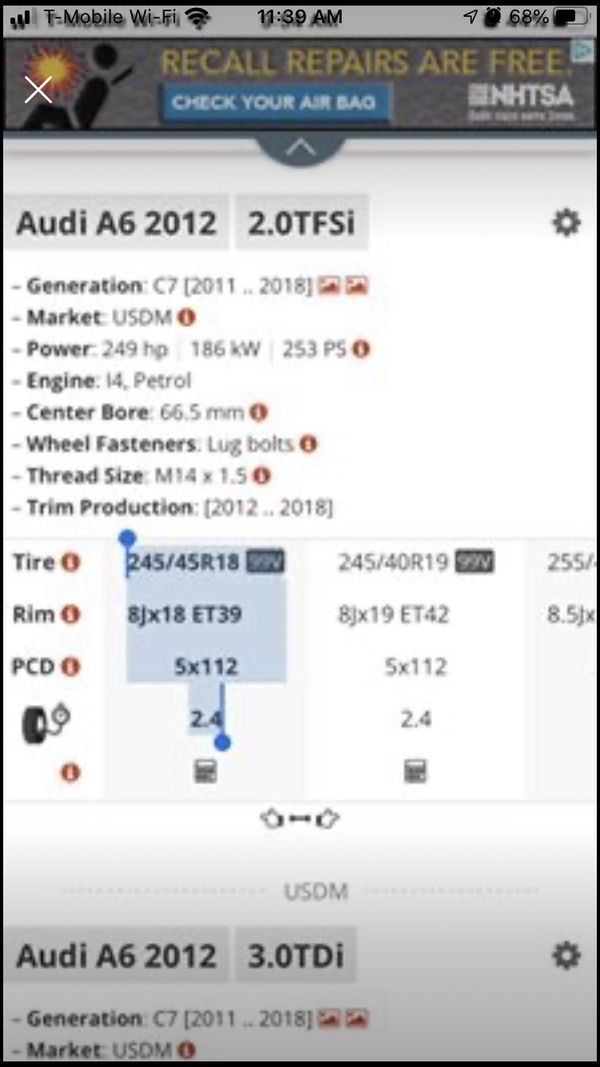This screenshot has width=600, height=1067.
Task: Select the 3.0TDi trim tab
Action: coord(296,955)
